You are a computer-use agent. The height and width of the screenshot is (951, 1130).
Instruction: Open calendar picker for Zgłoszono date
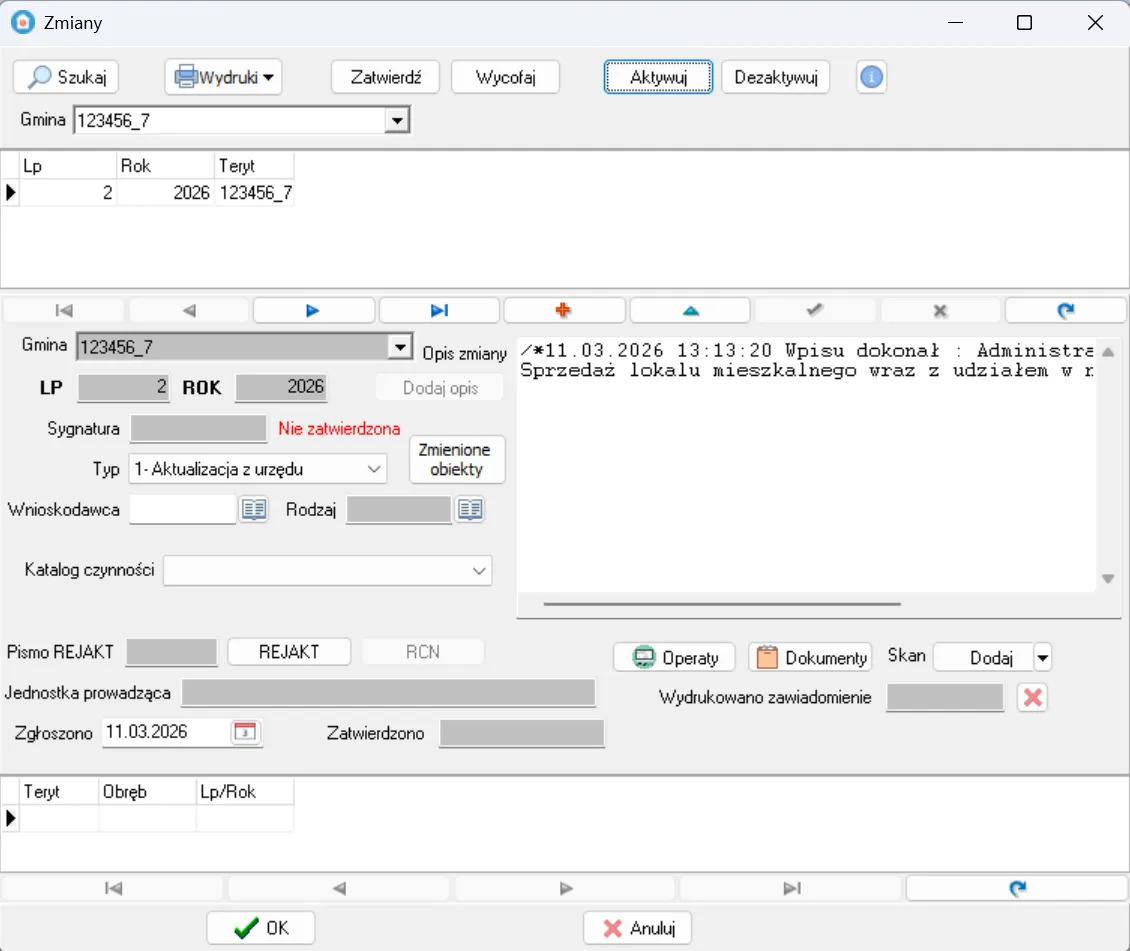[245, 733]
